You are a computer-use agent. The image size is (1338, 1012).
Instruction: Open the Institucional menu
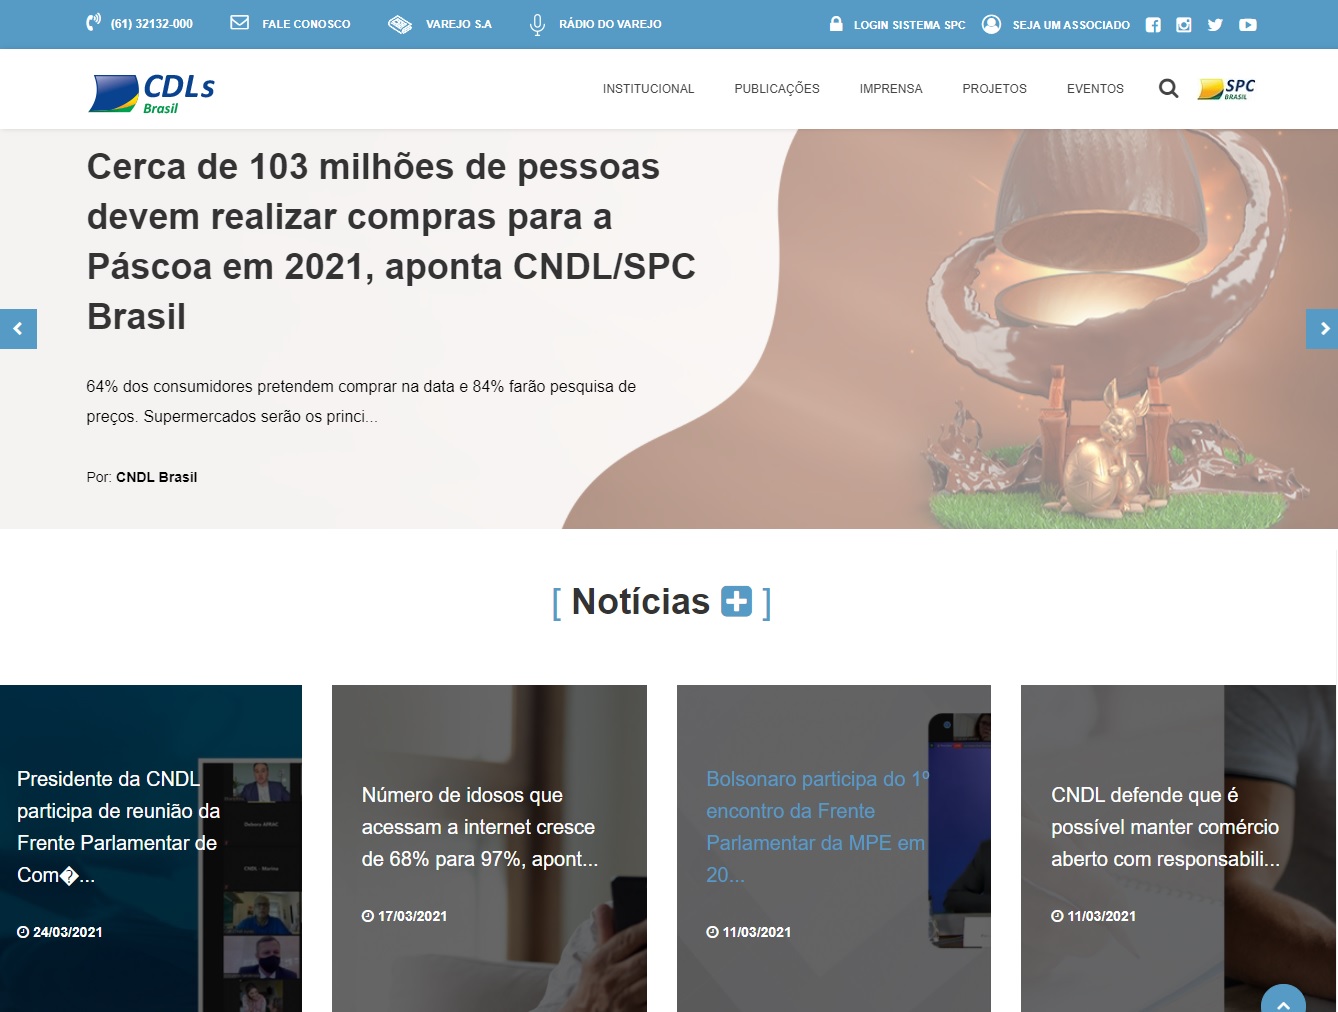pos(648,89)
